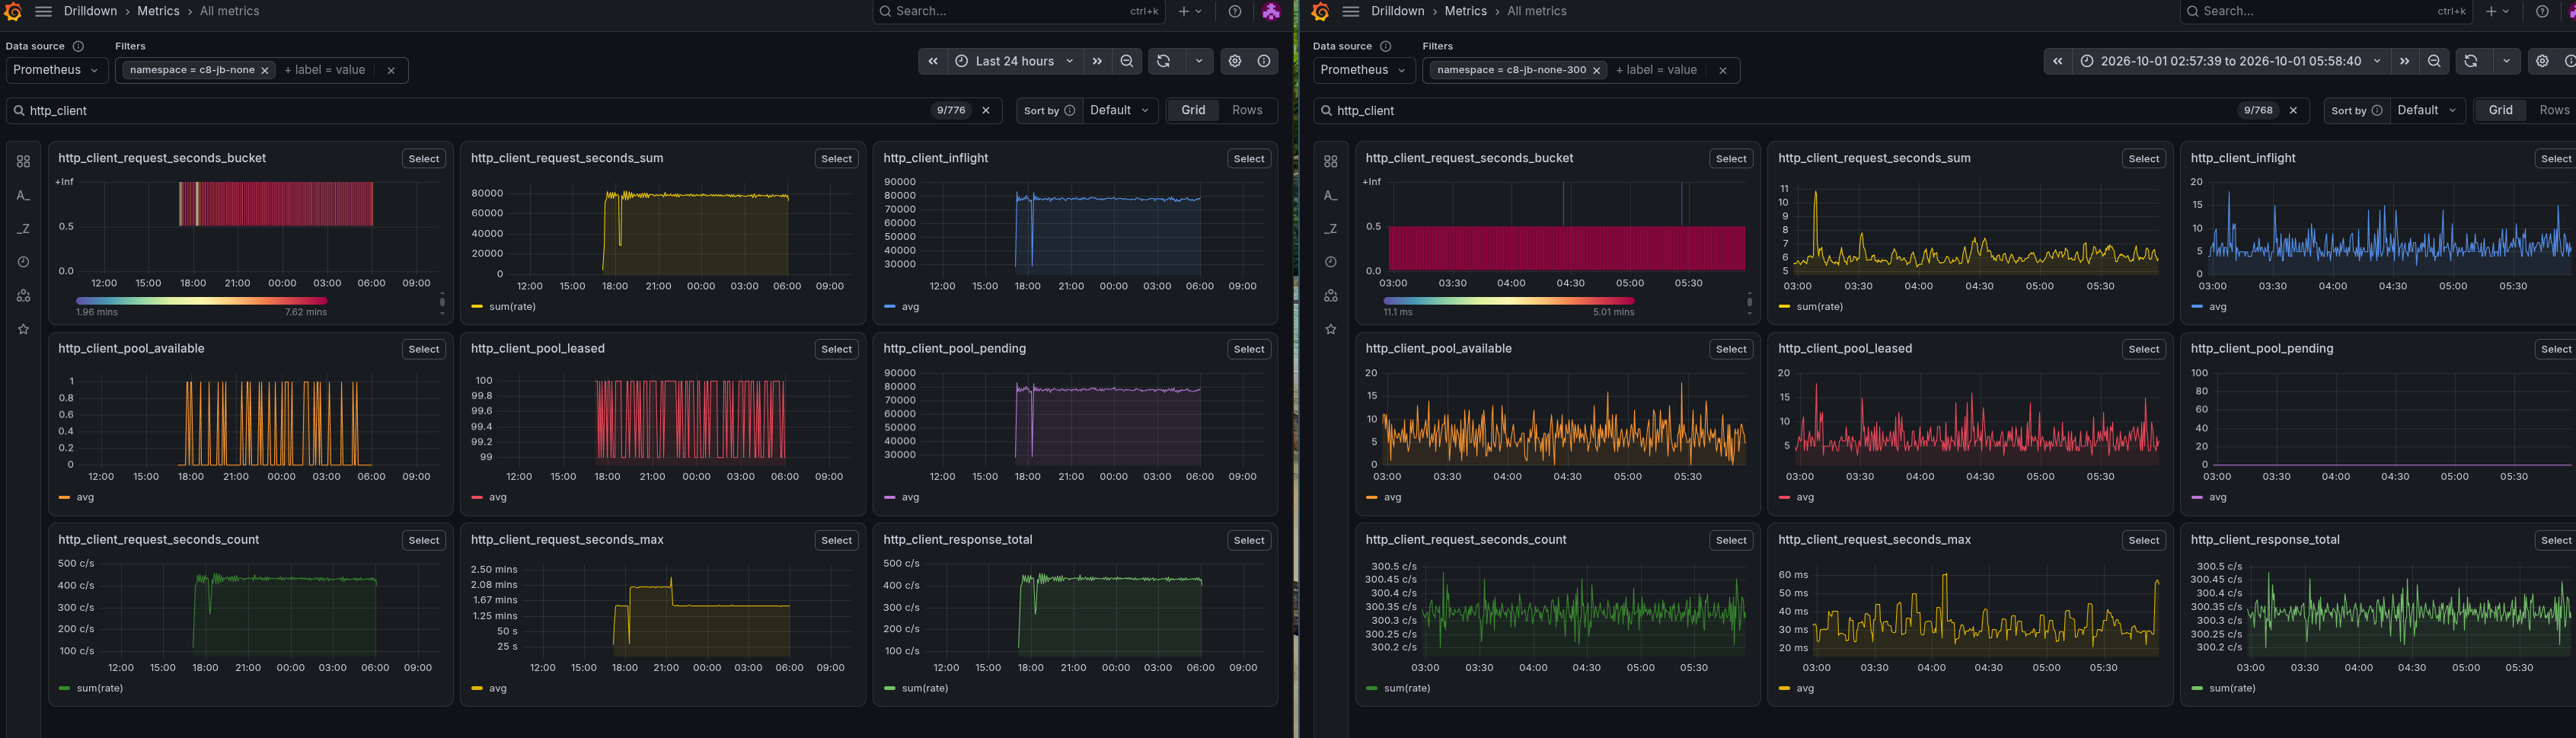This screenshot has height=738, width=2576.
Task: Expand the refresh interval dropdown in the left window
Action: point(1199,61)
